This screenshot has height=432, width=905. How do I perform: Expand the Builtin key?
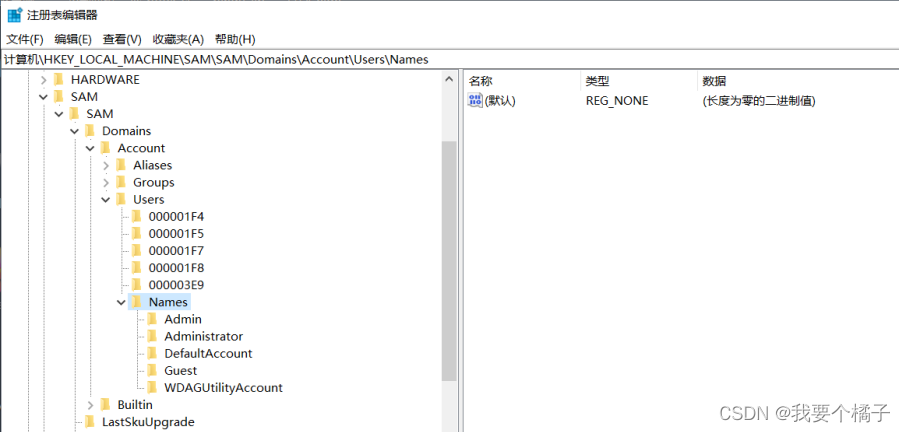[90, 405]
